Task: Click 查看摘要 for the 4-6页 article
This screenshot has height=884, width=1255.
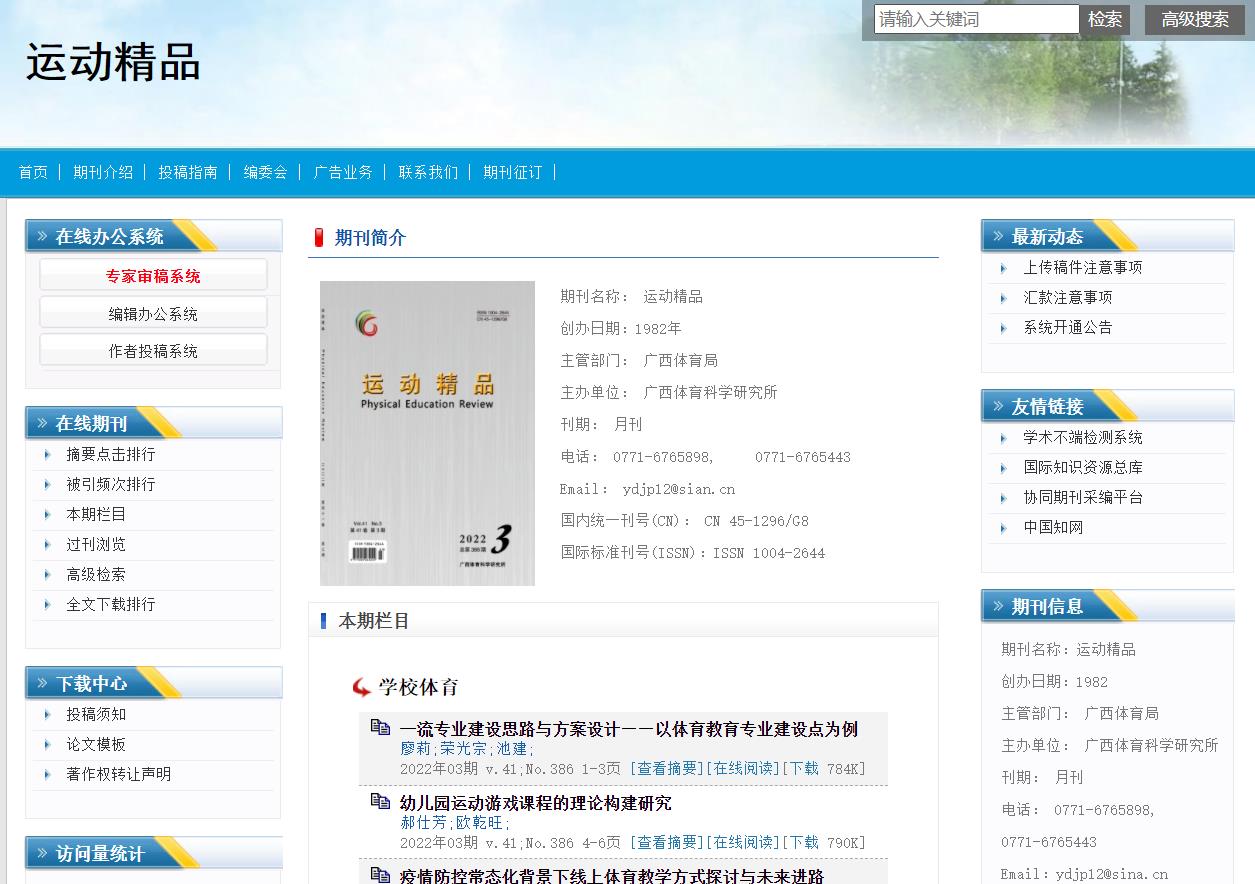Action: [x=667, y=843]
